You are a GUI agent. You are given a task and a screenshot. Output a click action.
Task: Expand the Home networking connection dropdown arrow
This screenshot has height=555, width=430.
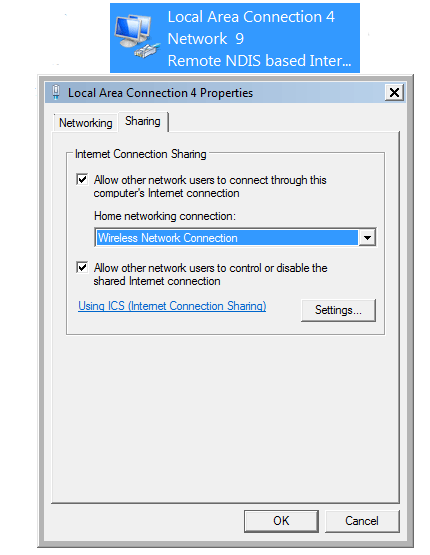click(x=367, y=238)
